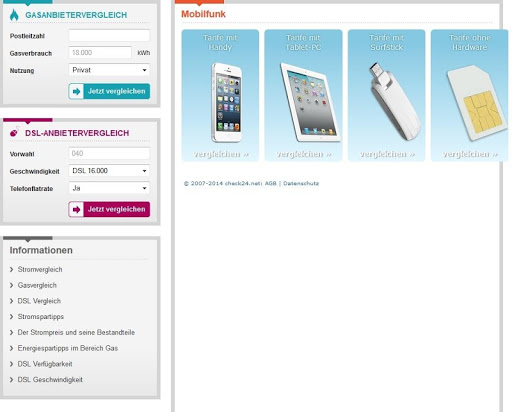This screenshot has width=512, height=412.
Task: Click the AGB footer link
Action: click(271, 183)
